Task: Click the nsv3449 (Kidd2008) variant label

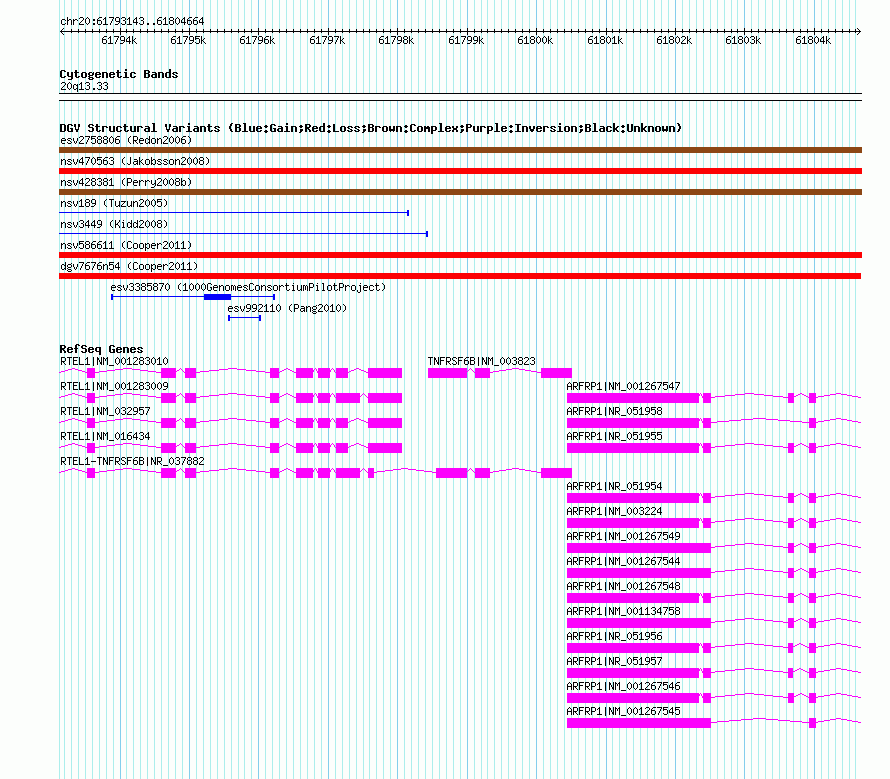Action: (x=114, y=224)
